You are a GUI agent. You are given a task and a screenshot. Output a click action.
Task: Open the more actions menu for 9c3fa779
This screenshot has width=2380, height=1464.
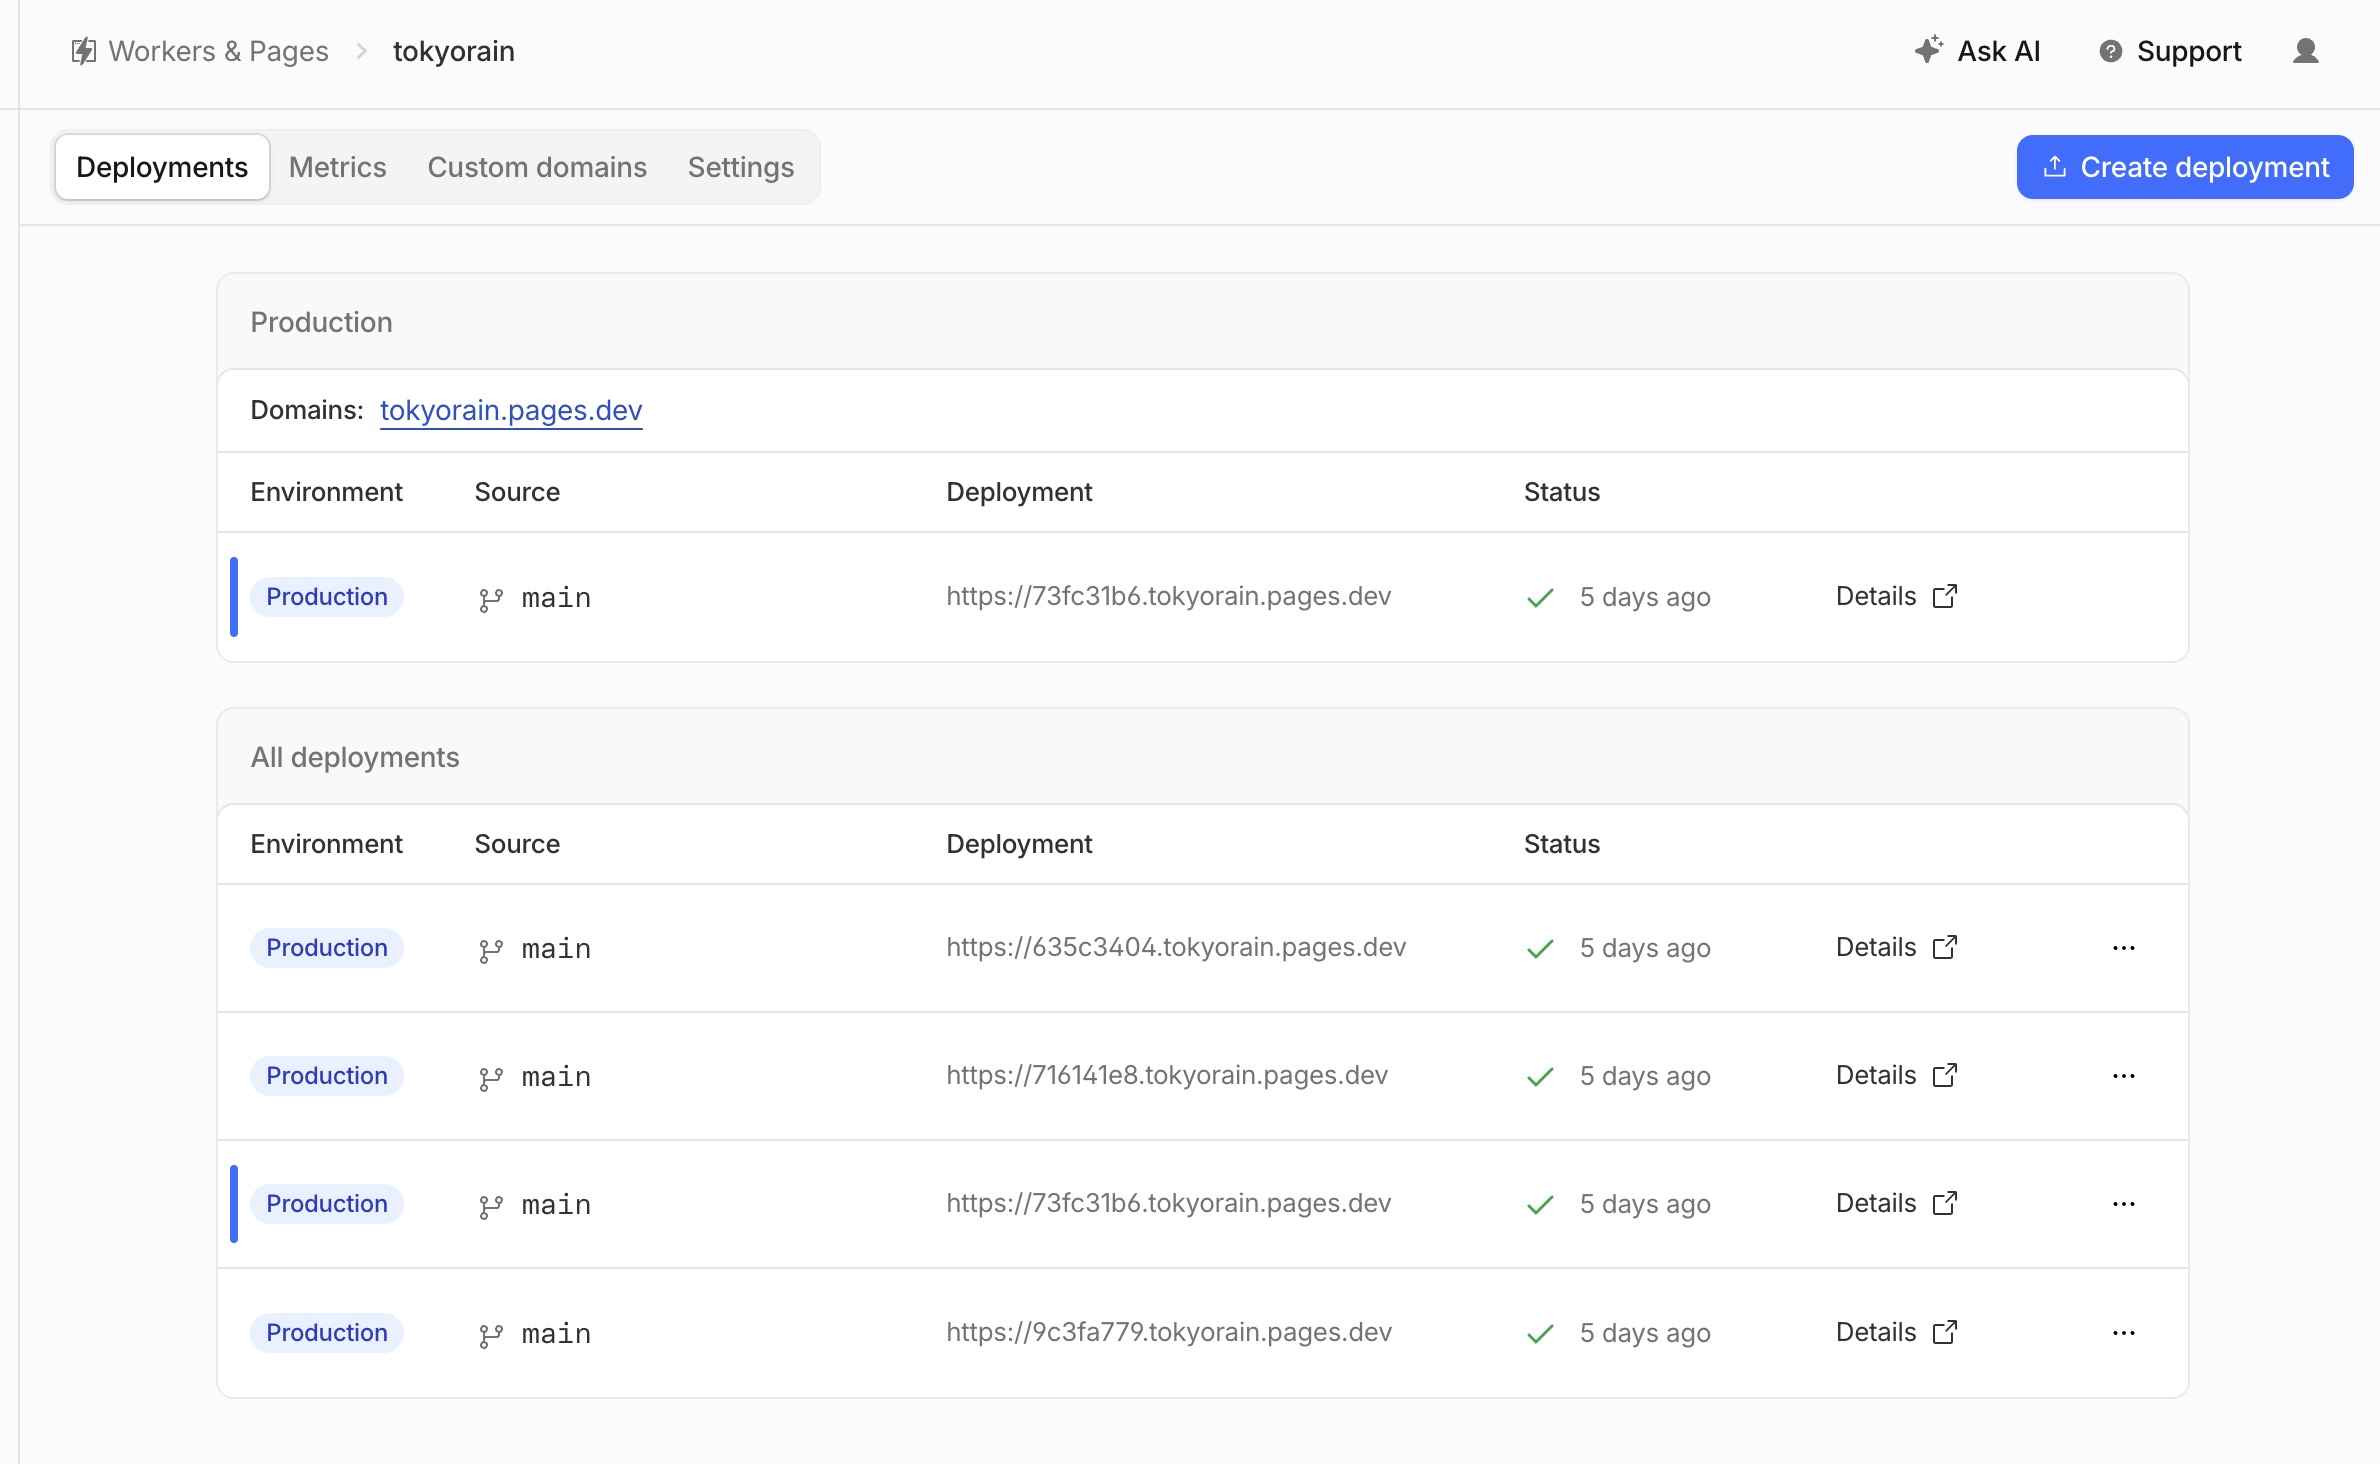(x=2124, y=1333)
